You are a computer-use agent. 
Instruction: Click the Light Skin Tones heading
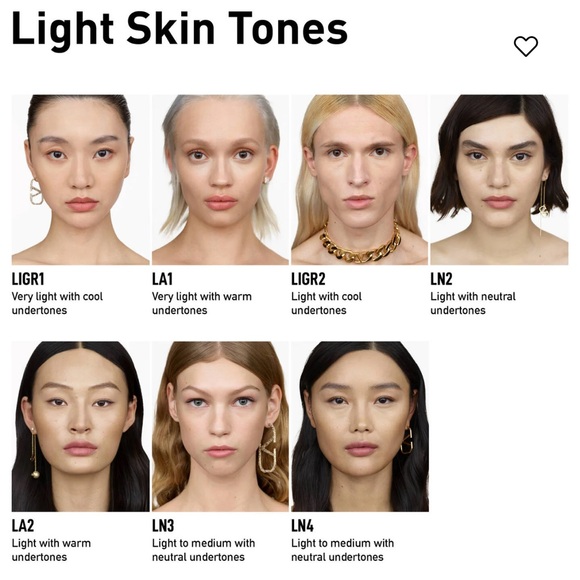180,30
